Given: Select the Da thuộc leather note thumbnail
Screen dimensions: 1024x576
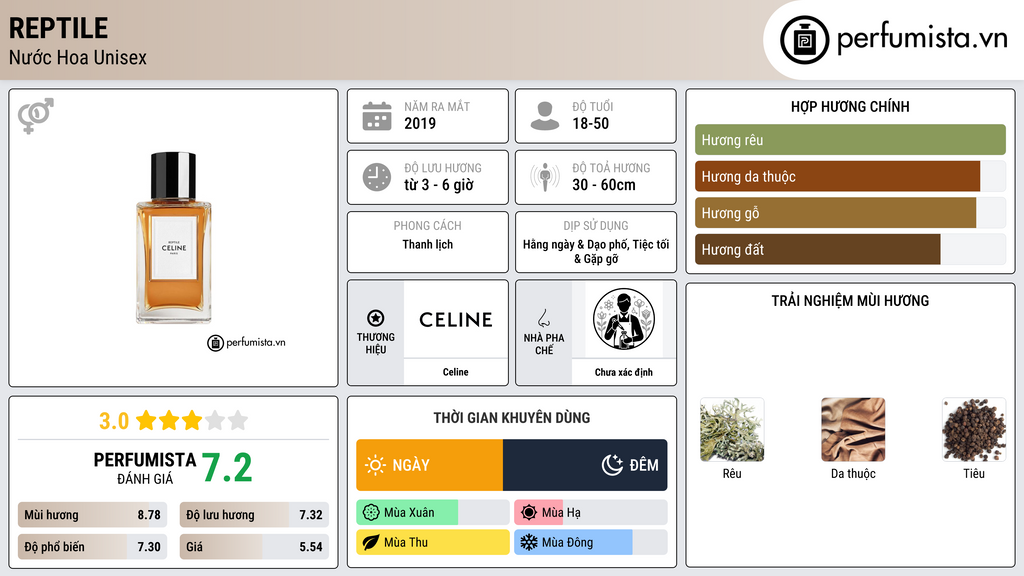Looking at the screenshot, I should (x=853, y=430).
